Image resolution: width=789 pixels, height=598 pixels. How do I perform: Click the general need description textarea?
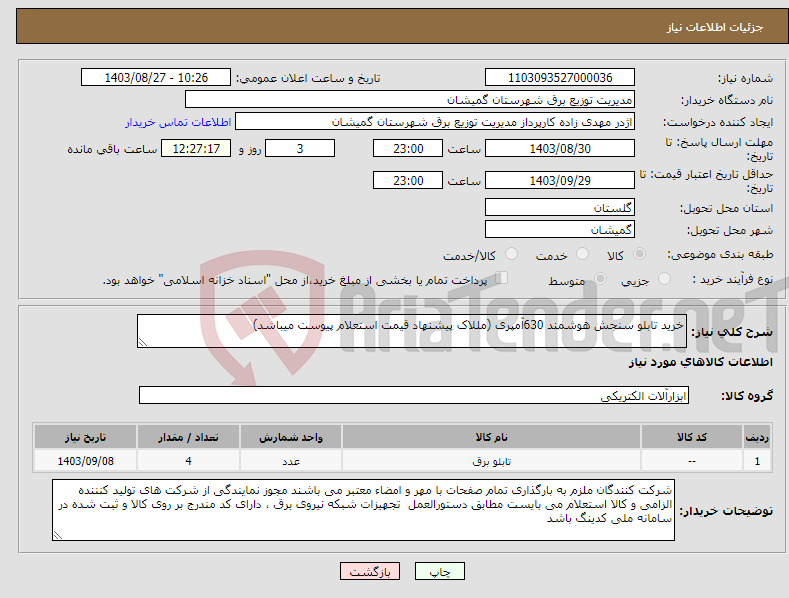(412, 331)
